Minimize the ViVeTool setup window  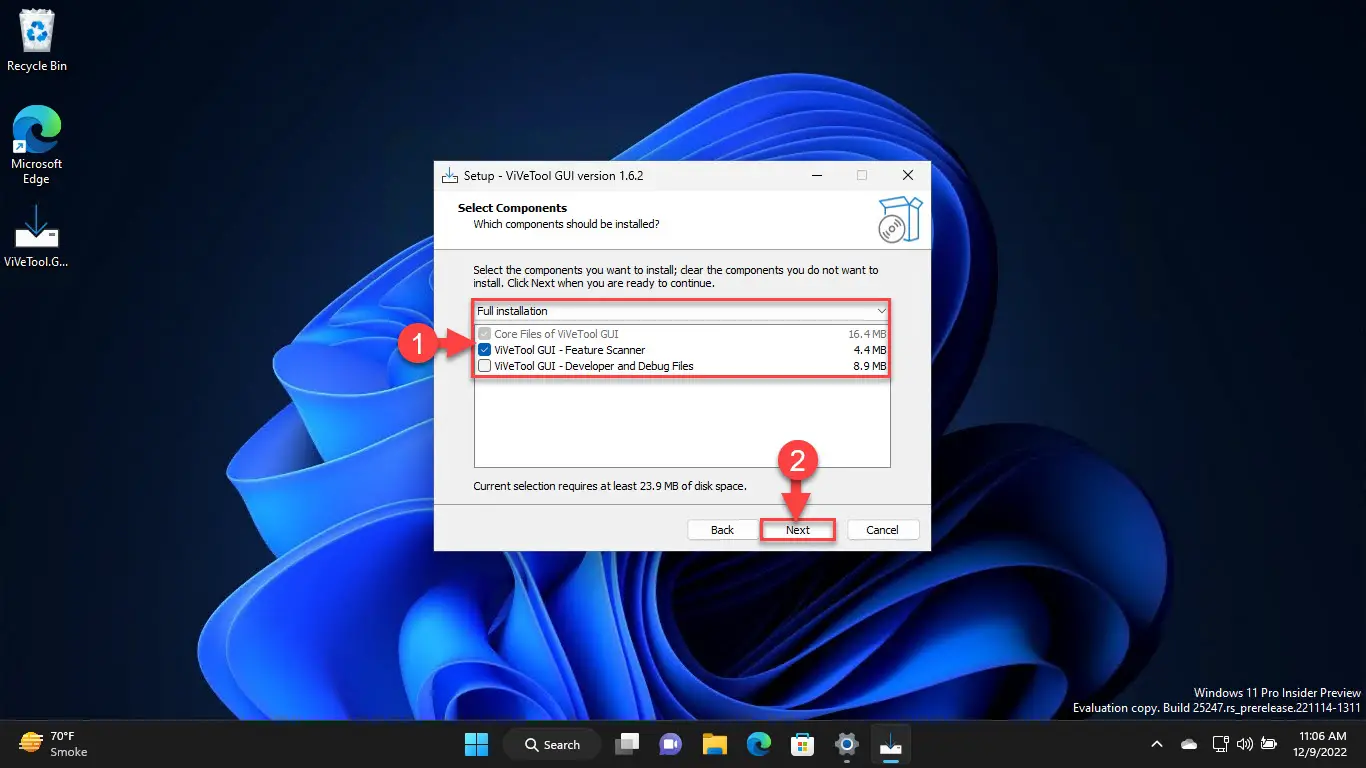point(816,175)
